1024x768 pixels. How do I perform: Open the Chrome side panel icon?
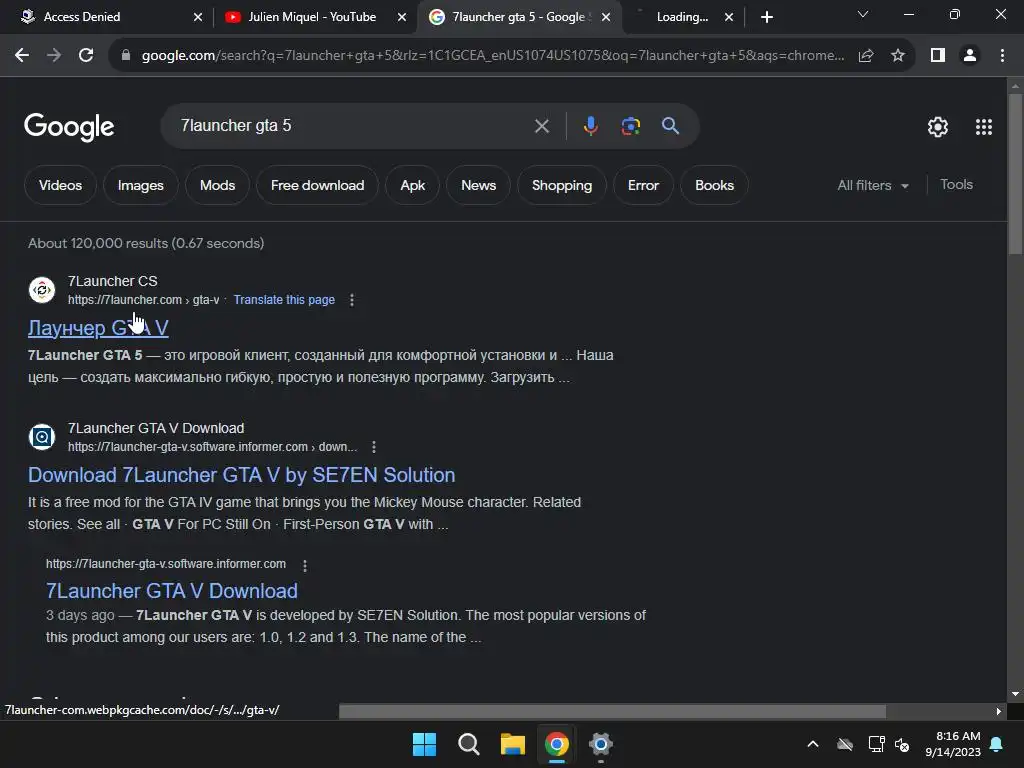click(x=938, y=56)
